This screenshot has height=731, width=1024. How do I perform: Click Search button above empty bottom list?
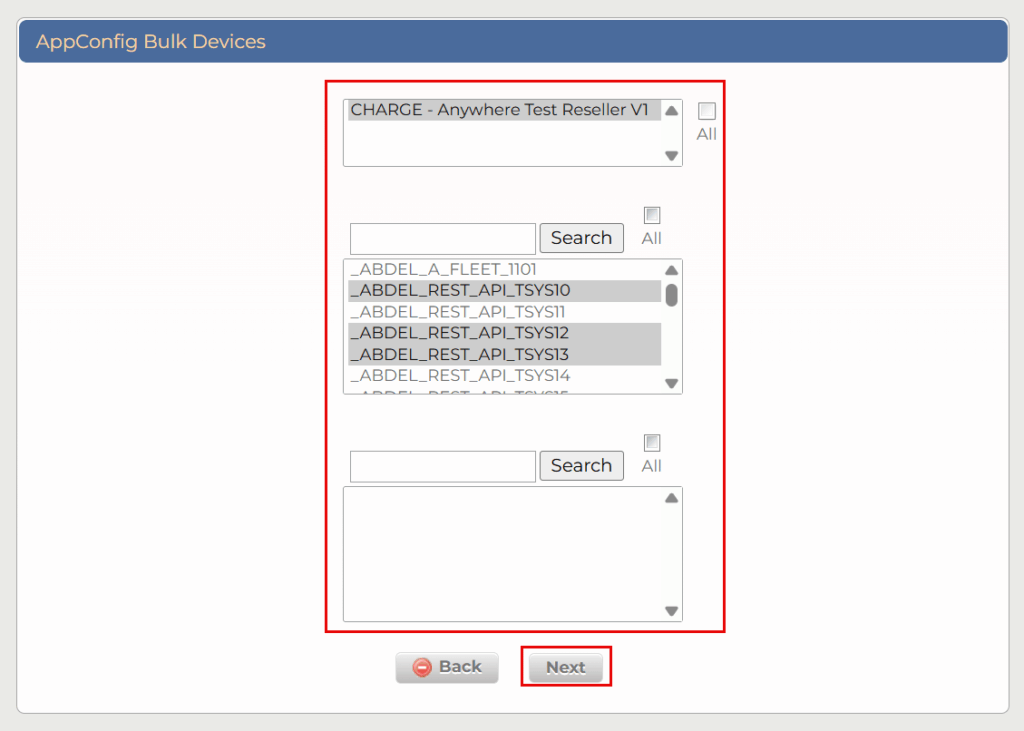point(581,466)
